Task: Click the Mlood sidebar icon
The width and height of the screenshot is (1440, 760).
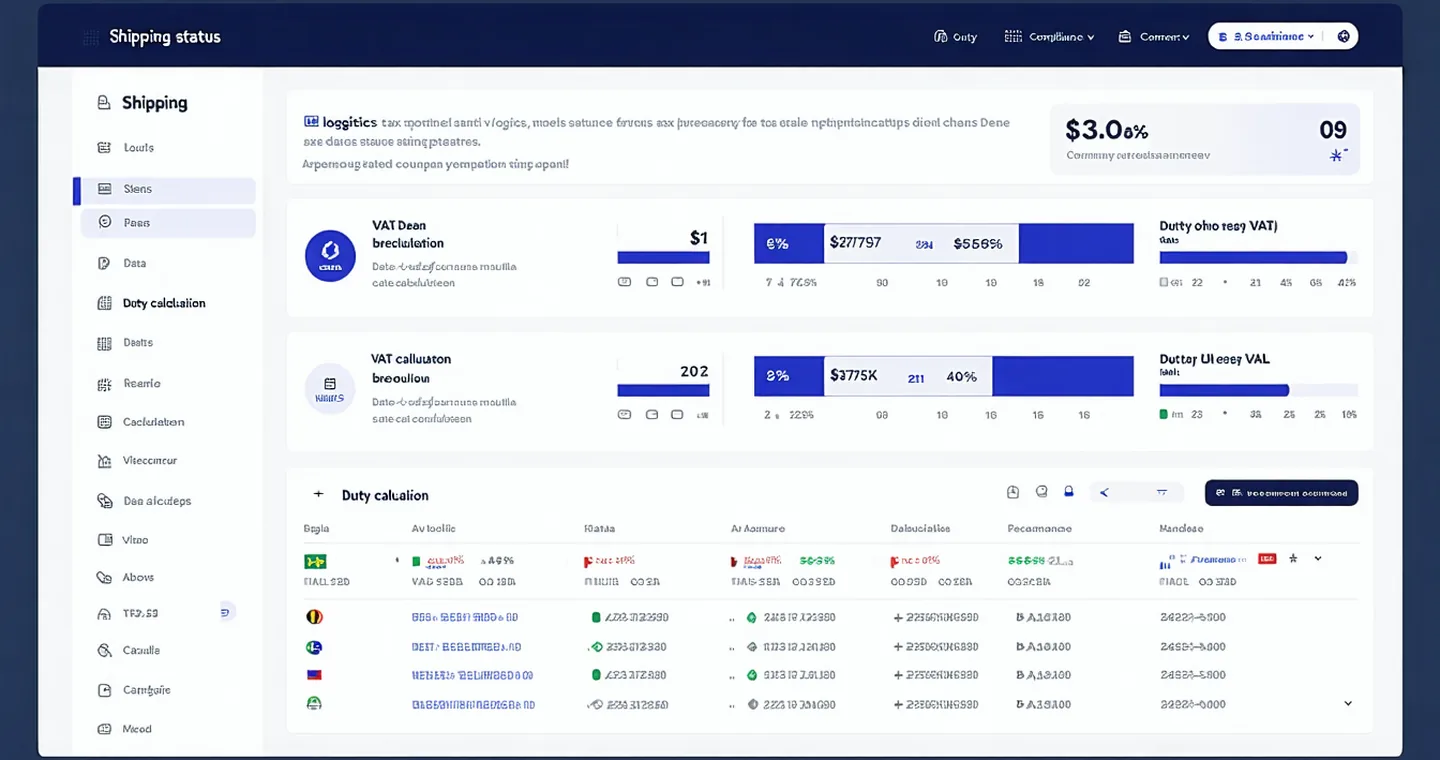Action: (x=104, y=729)
